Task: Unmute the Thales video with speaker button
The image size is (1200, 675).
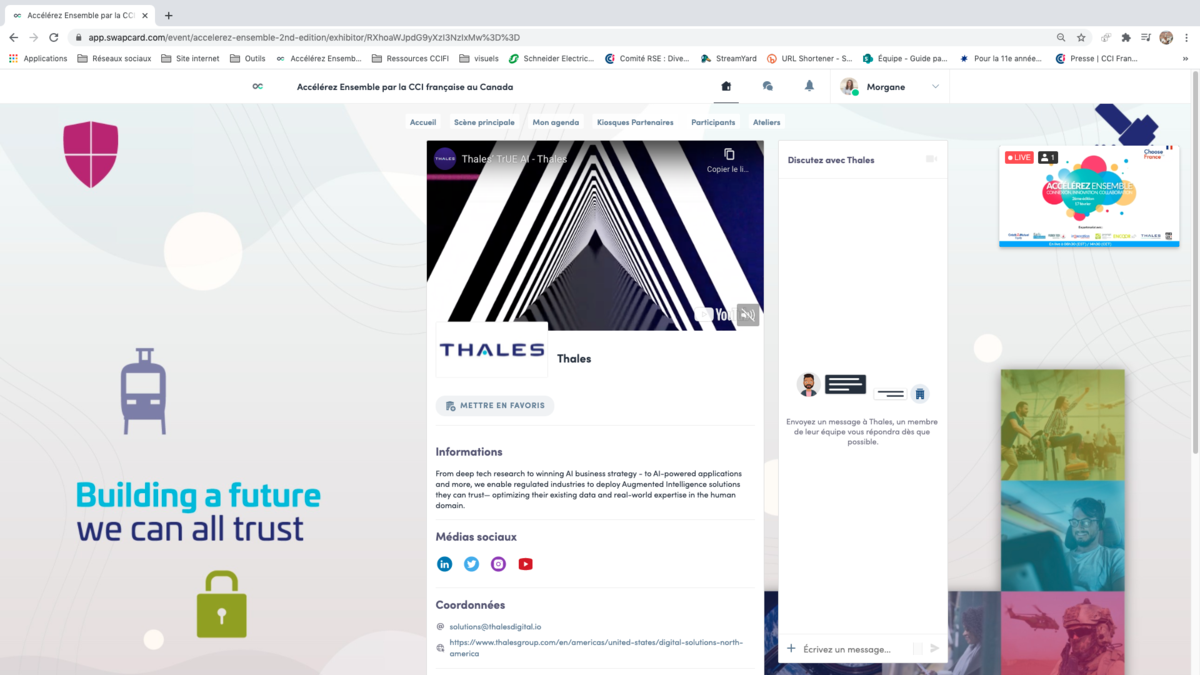Action: (748, 315)
